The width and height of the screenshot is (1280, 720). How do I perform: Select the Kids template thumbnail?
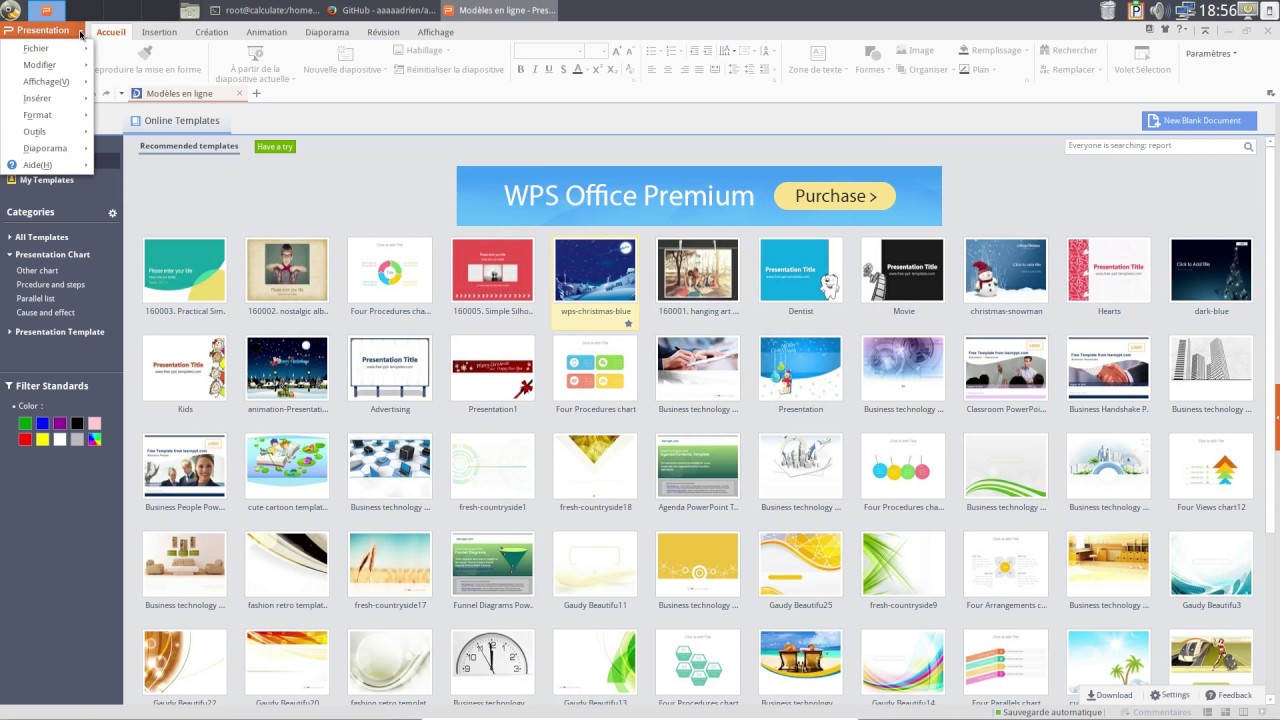pos(184,368)
